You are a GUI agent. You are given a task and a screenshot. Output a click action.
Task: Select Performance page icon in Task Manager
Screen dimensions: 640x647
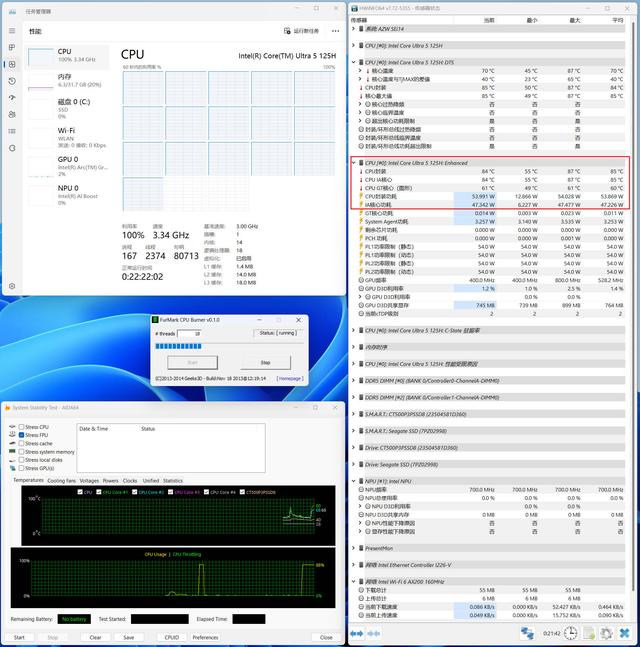point(12,64)
